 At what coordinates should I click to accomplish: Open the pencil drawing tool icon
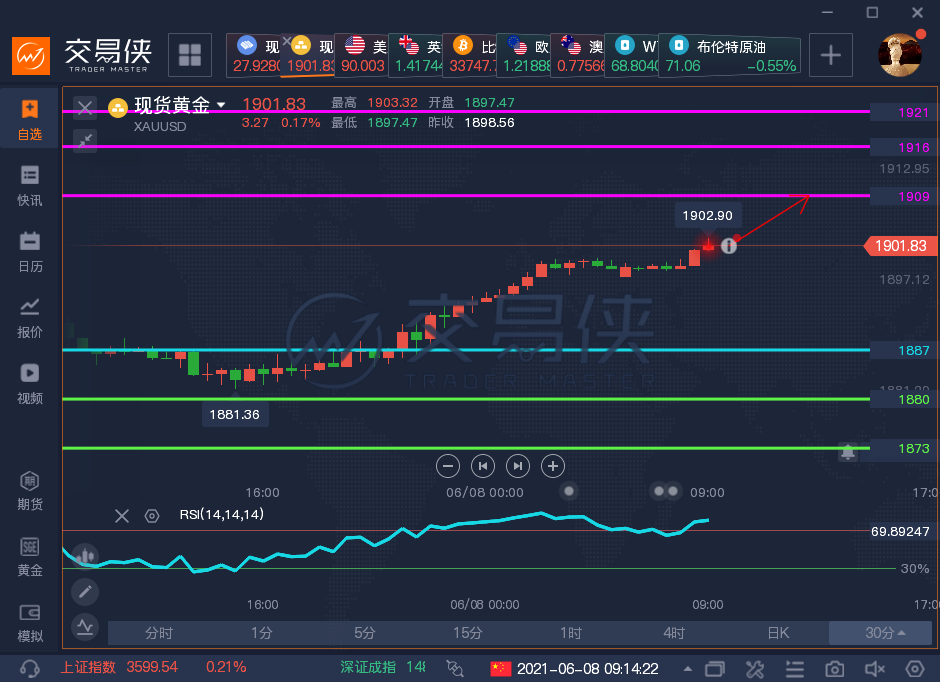pos(85,592)
